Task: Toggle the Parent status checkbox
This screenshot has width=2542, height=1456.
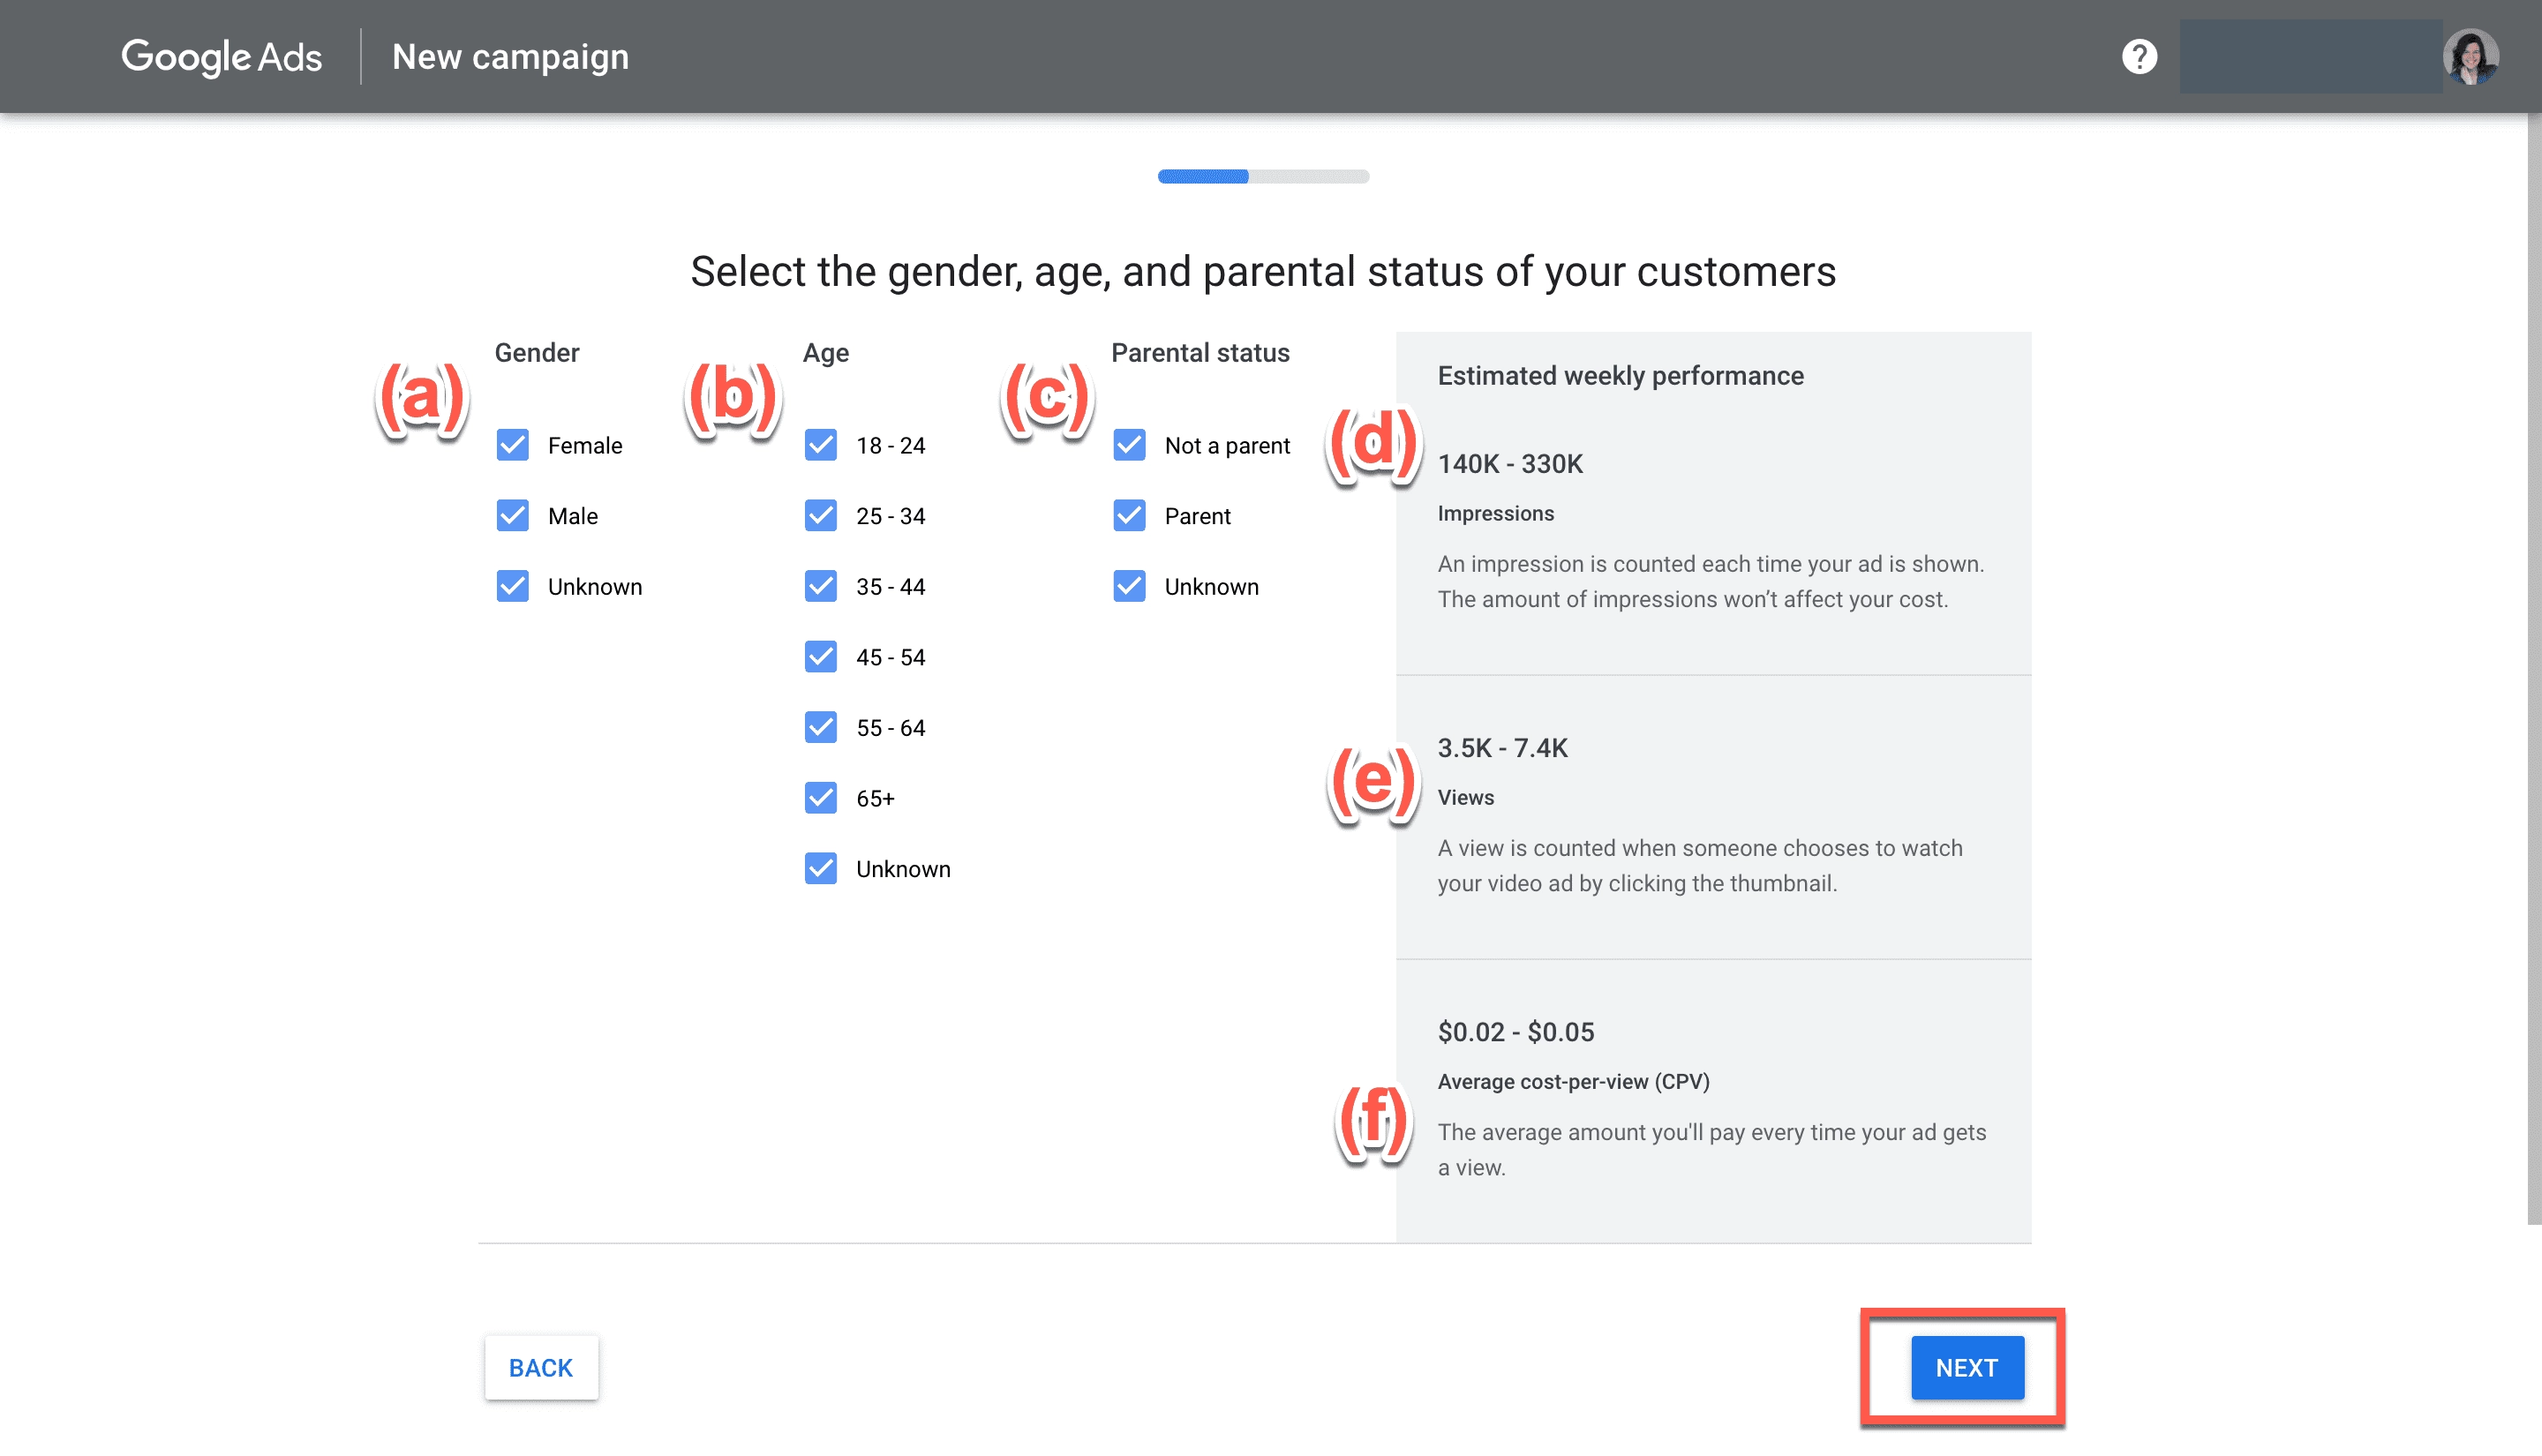Action: (1129, 516)
